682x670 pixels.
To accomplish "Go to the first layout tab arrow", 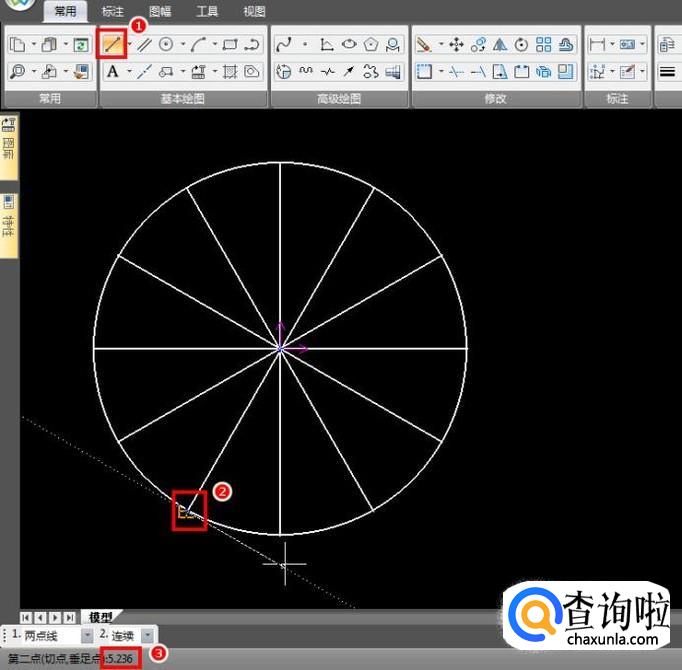I will click(x=26, y=617).
